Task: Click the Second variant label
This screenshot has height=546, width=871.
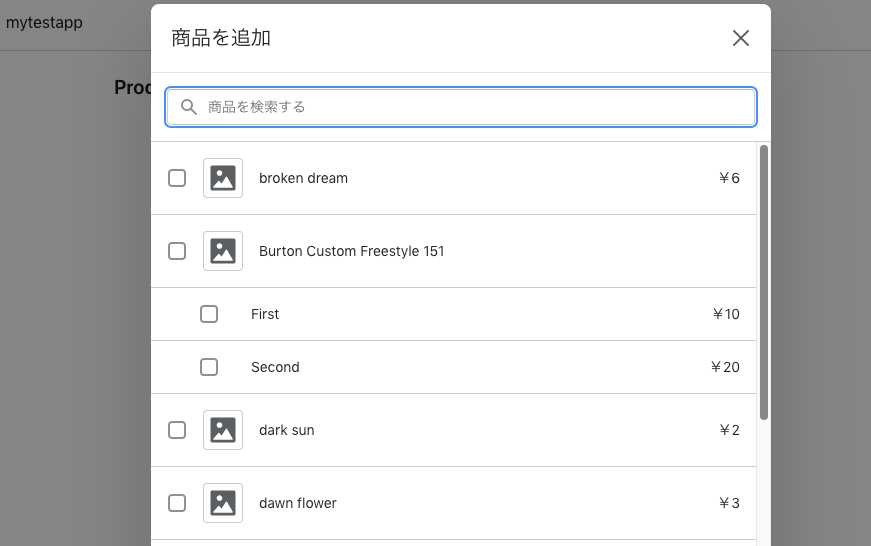Action: pos(275,367)
